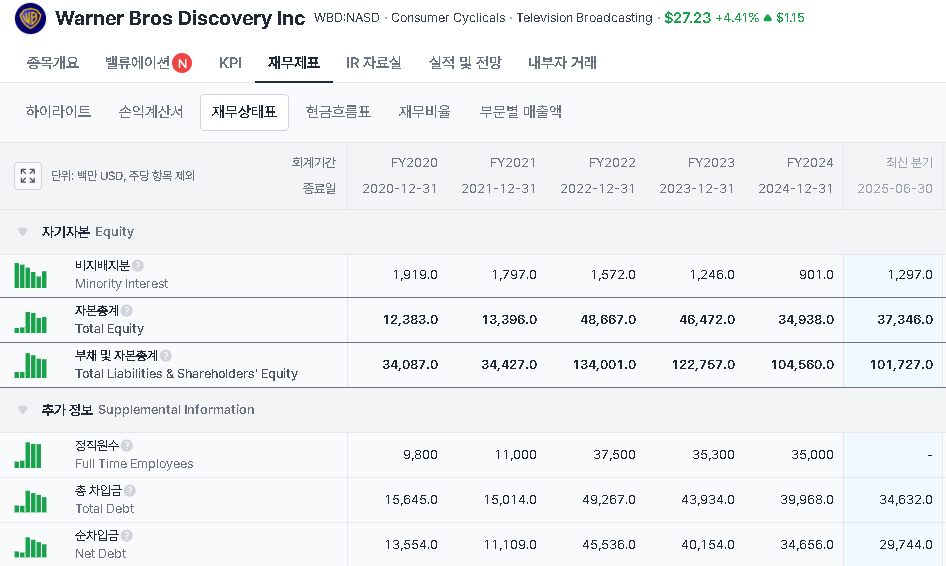The image size is (946, 566).
Task: Click the Consumer Cyclicals sector label
Action: coord(448,18)
